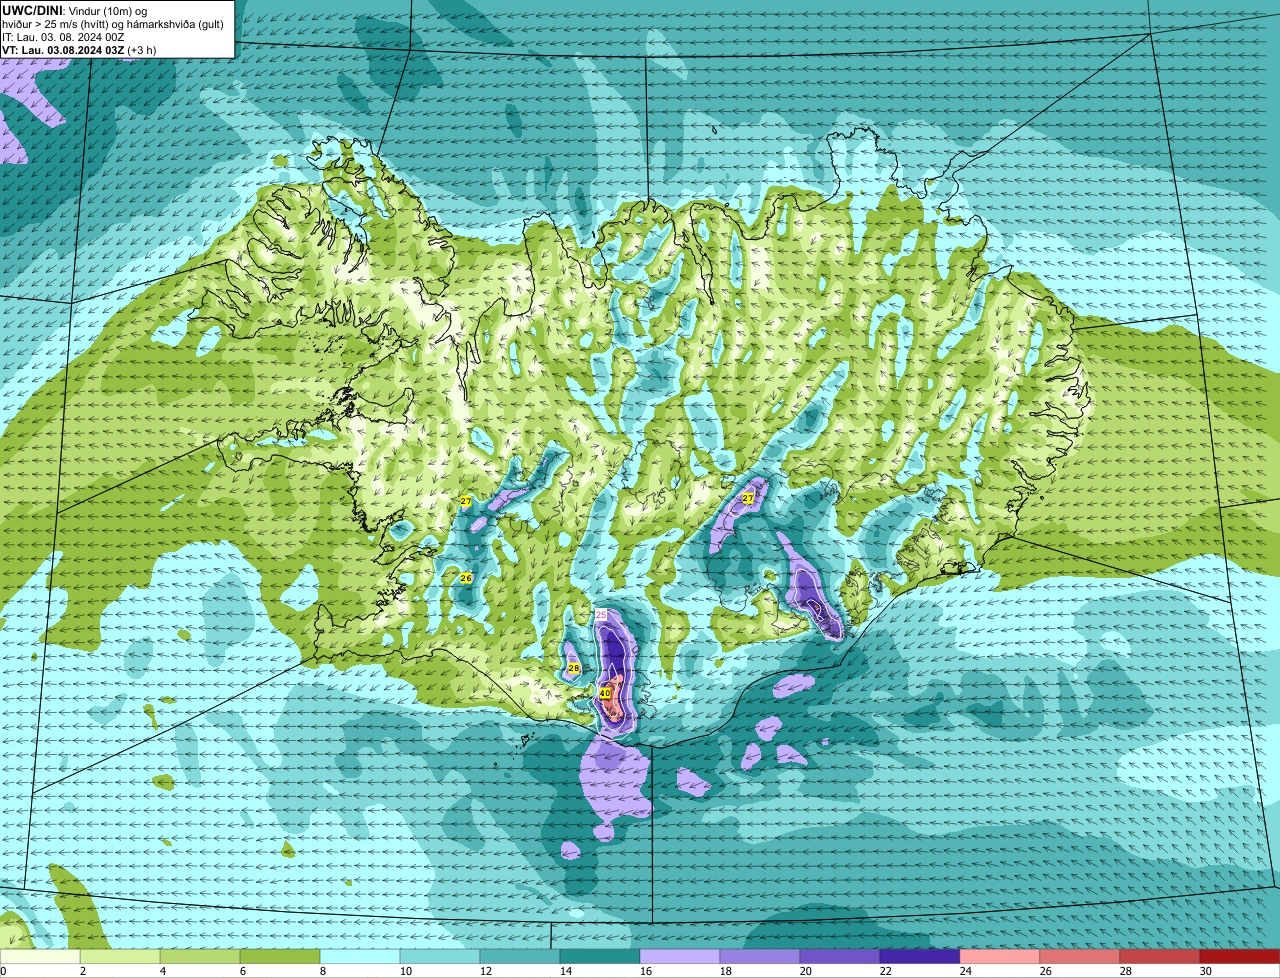Click the legend scale number 18
Viewport: 1280px width, 978px height.
coord(725,971)
